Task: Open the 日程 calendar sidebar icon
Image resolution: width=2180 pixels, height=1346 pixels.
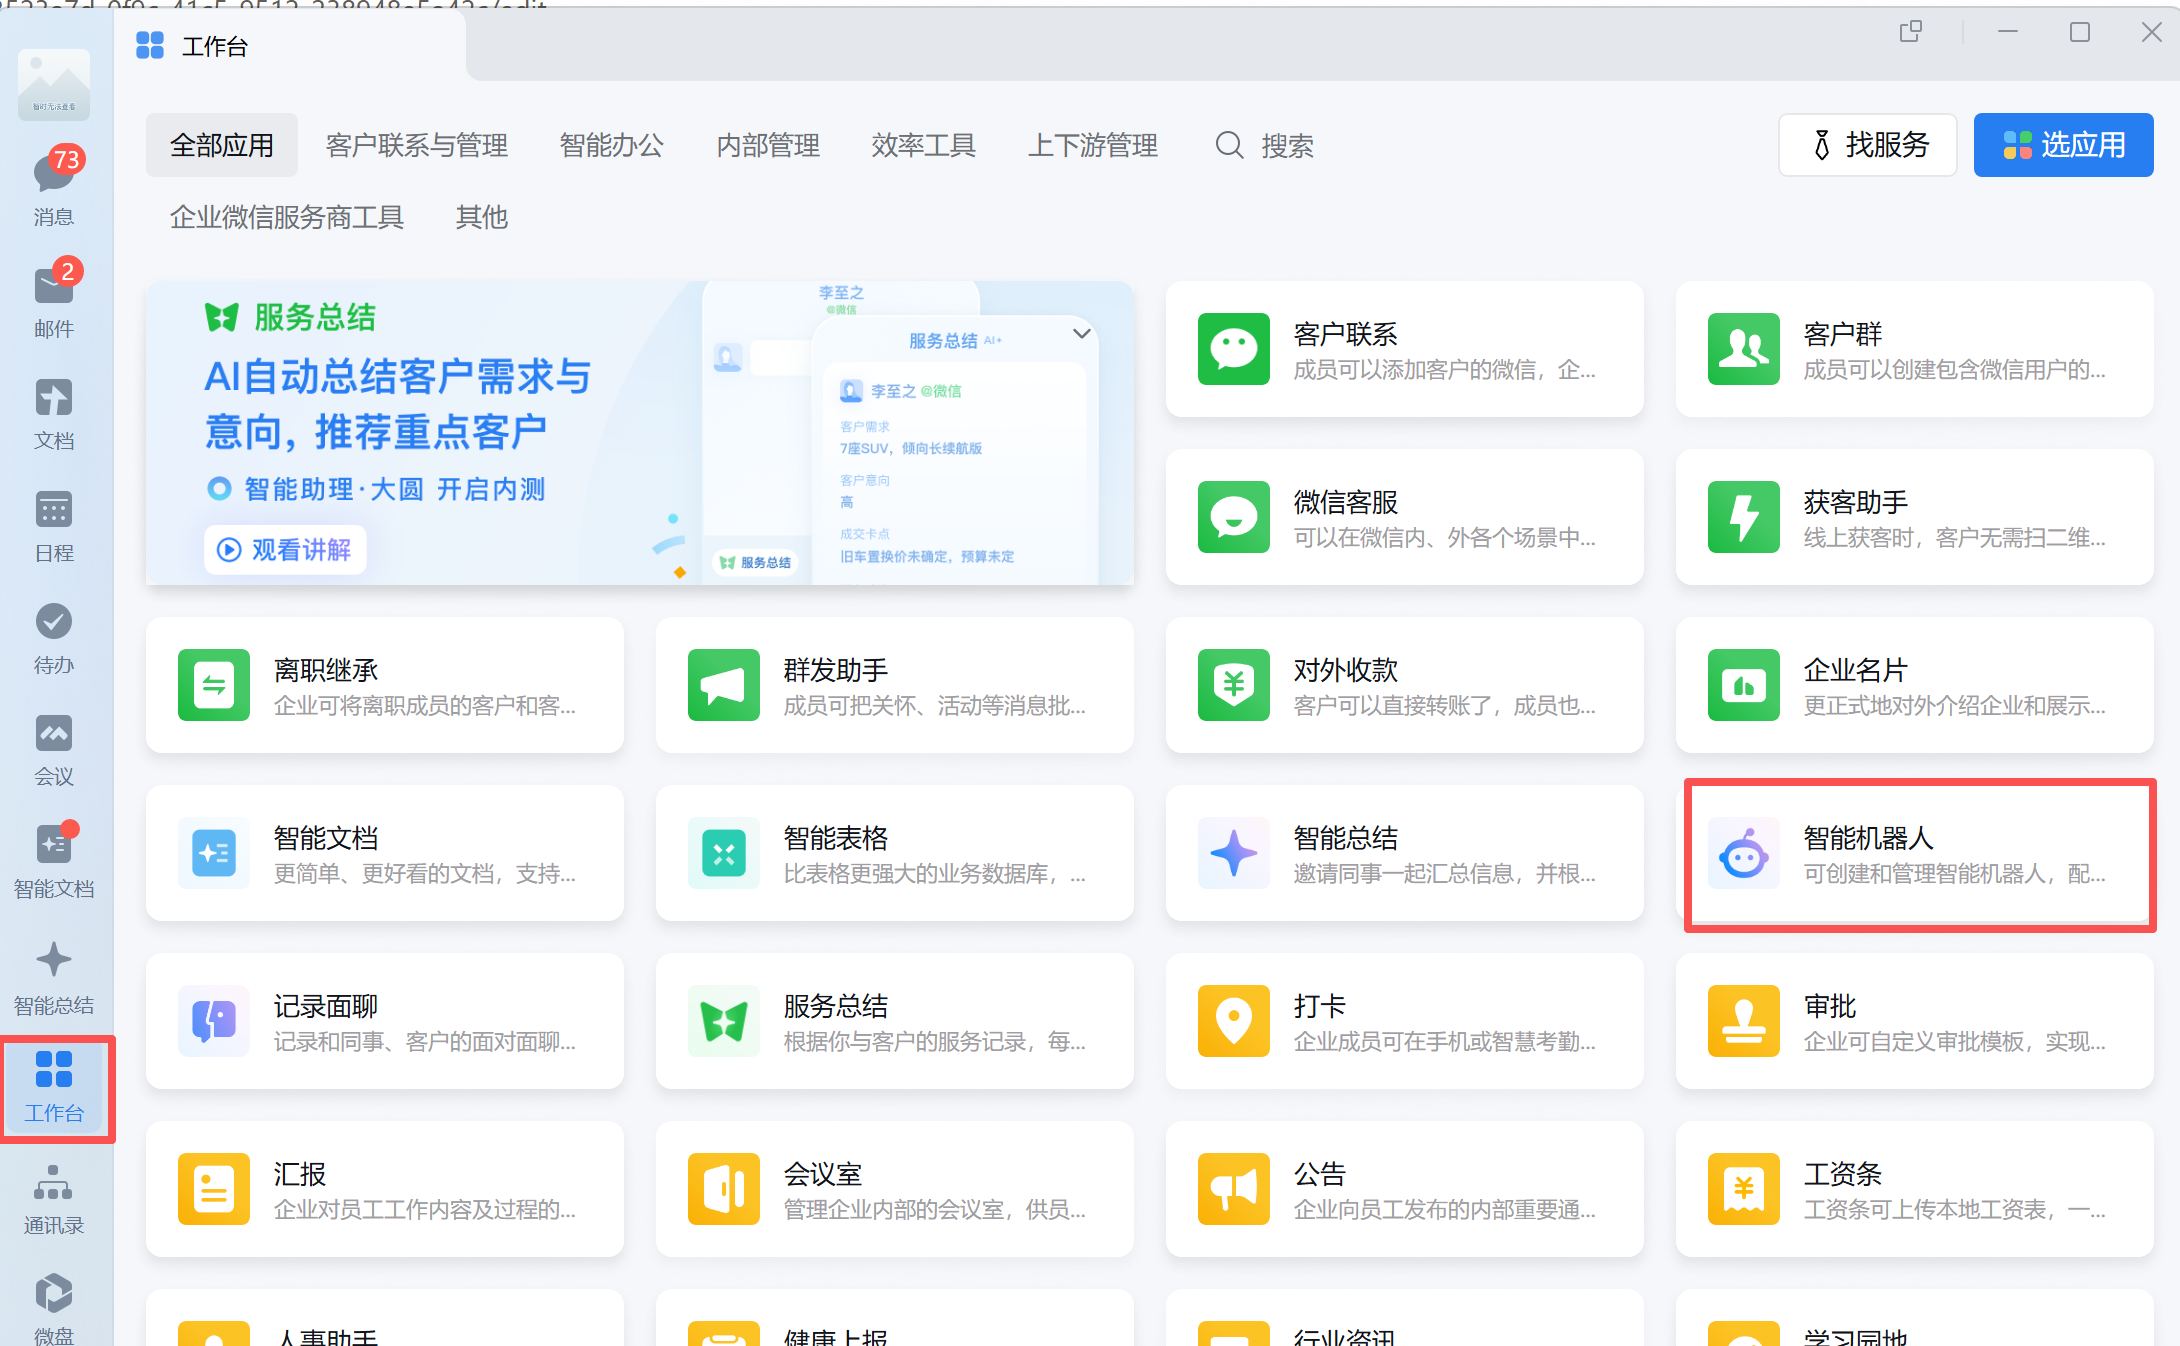Action: click(x=54, y=526)
